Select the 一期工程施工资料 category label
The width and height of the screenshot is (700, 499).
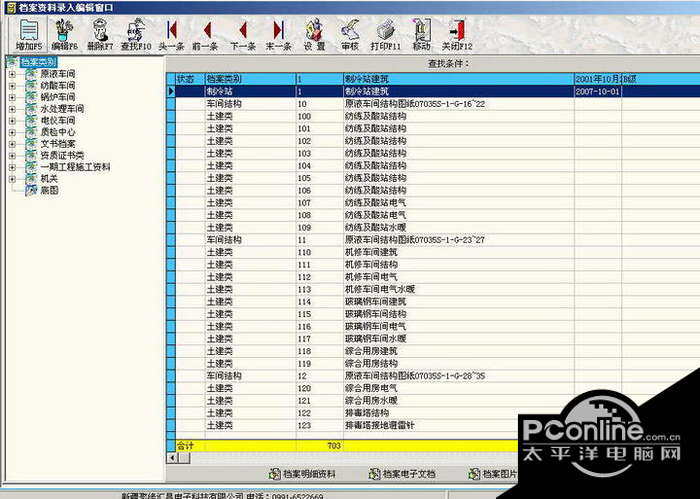click(75, 167)
